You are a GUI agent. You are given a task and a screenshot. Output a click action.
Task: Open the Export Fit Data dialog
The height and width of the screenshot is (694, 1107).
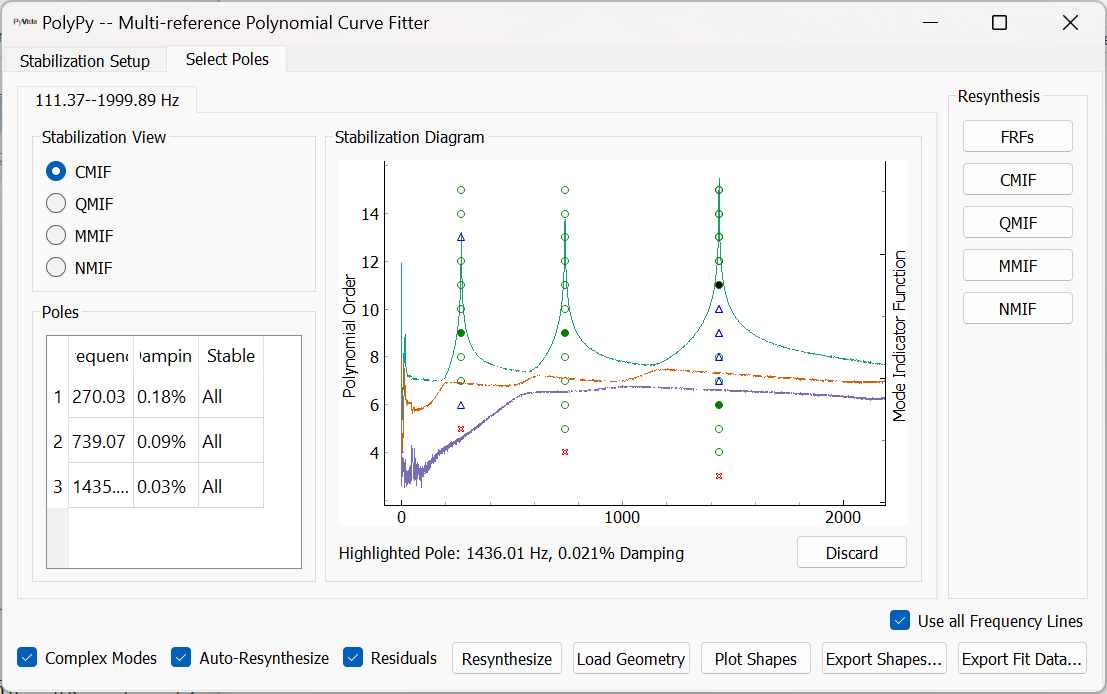[x=1022, y=658]
